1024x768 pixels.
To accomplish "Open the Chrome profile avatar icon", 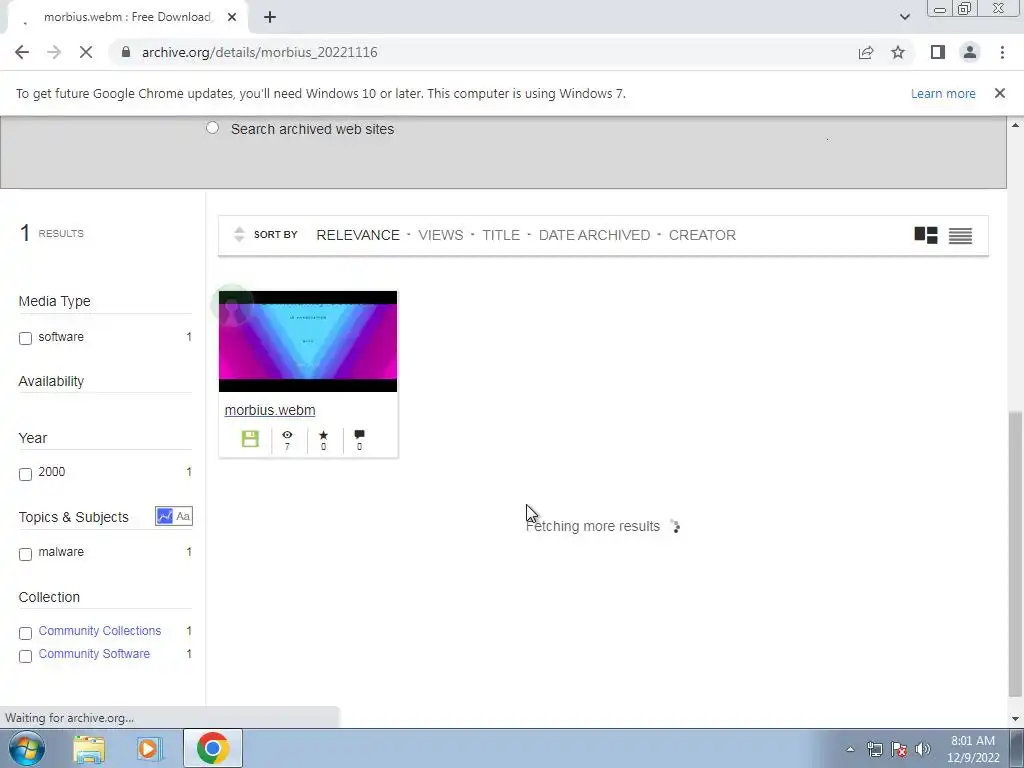I will click(x=970, y=52).
